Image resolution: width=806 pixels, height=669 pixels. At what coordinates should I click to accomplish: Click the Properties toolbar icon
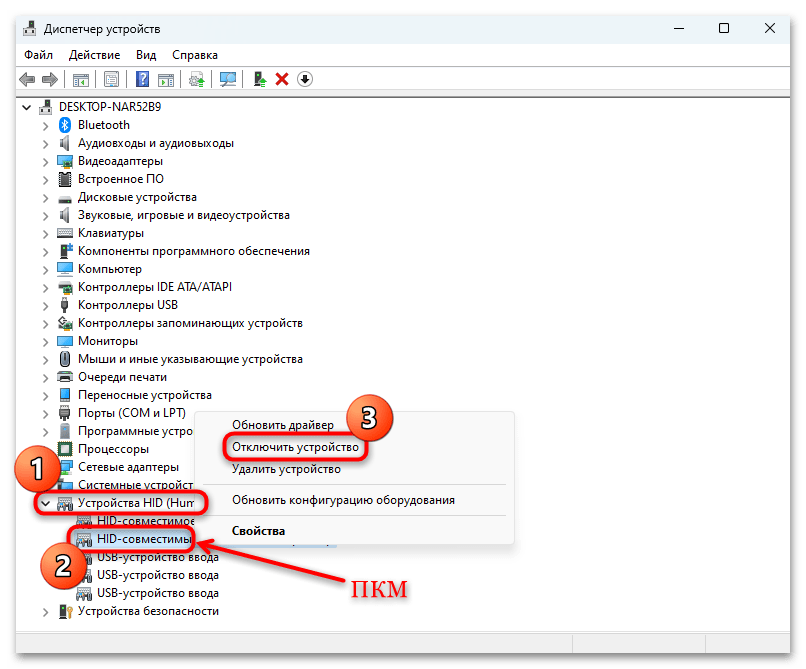tap(111, 79)
